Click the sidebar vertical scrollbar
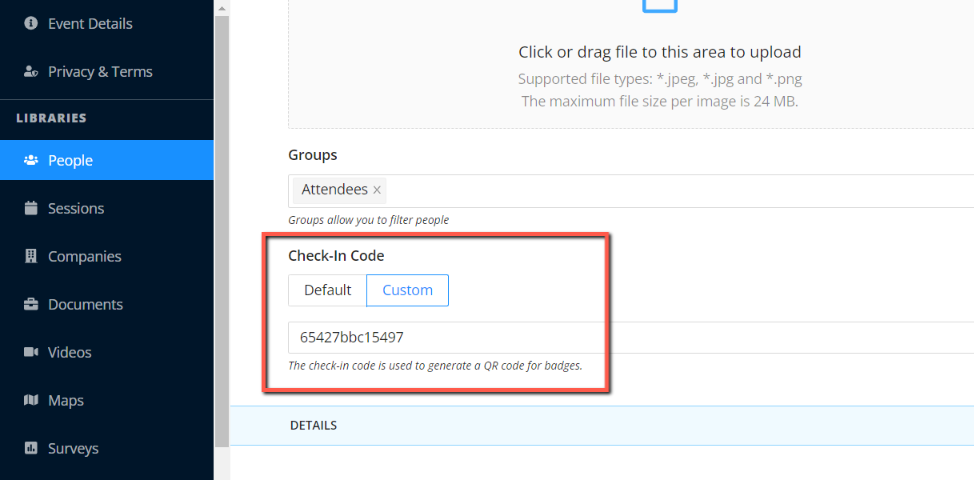 tap(221, 240)
